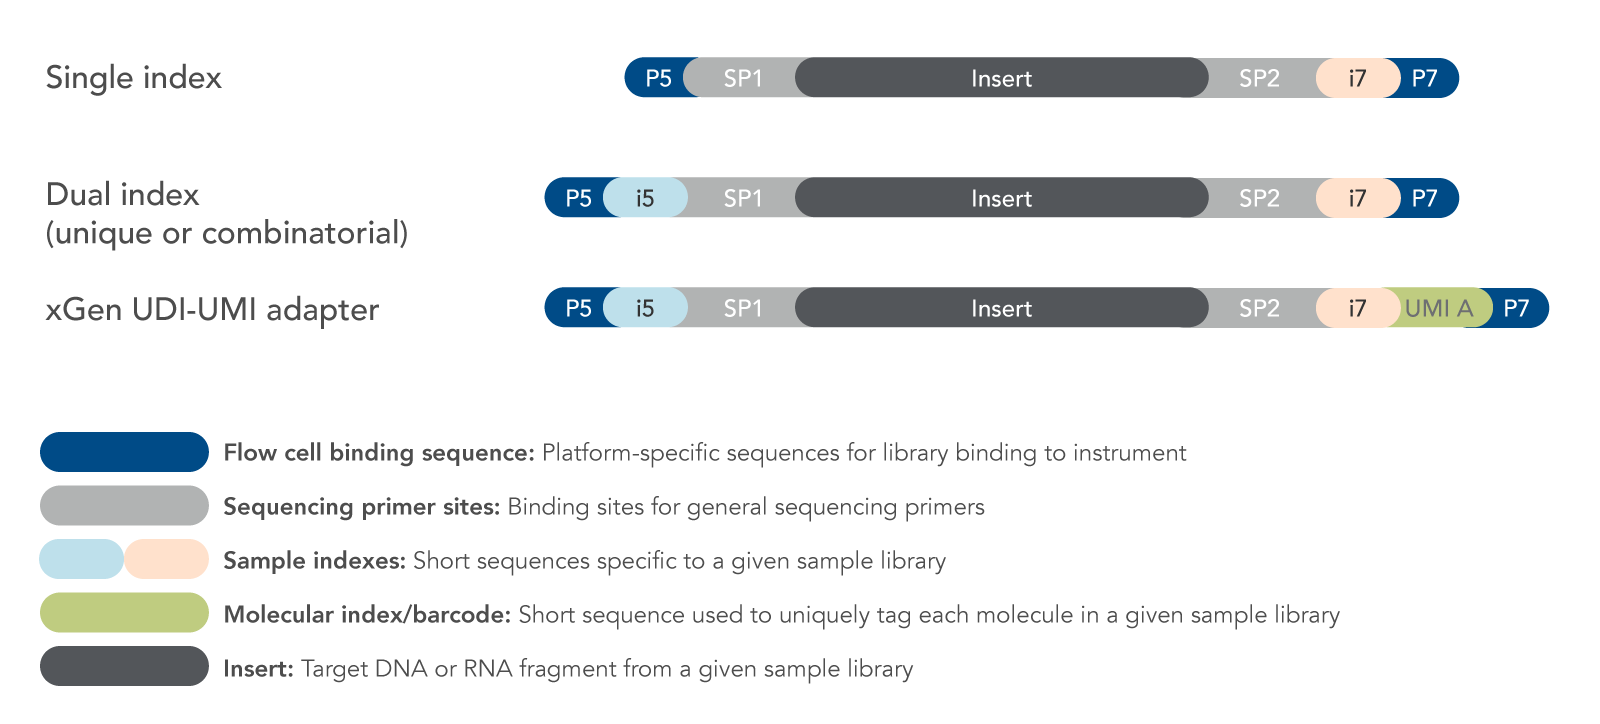The image size is (1600, 724).
Task: Select the i5 segment in Dual index row
Action: click(645, 198)
